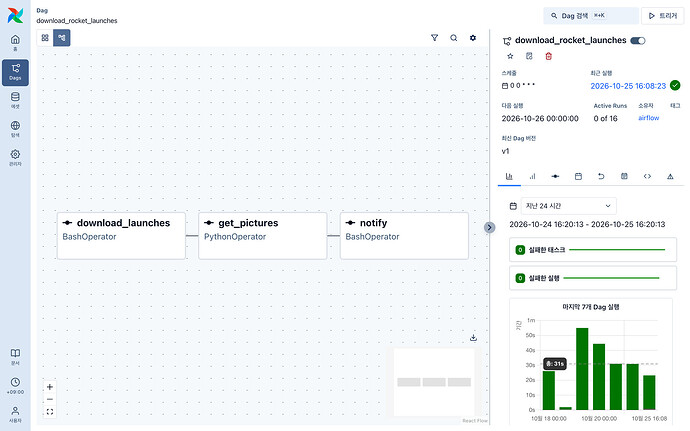
Task: Click the v1 Dag version text
Action: click(505, 151)
